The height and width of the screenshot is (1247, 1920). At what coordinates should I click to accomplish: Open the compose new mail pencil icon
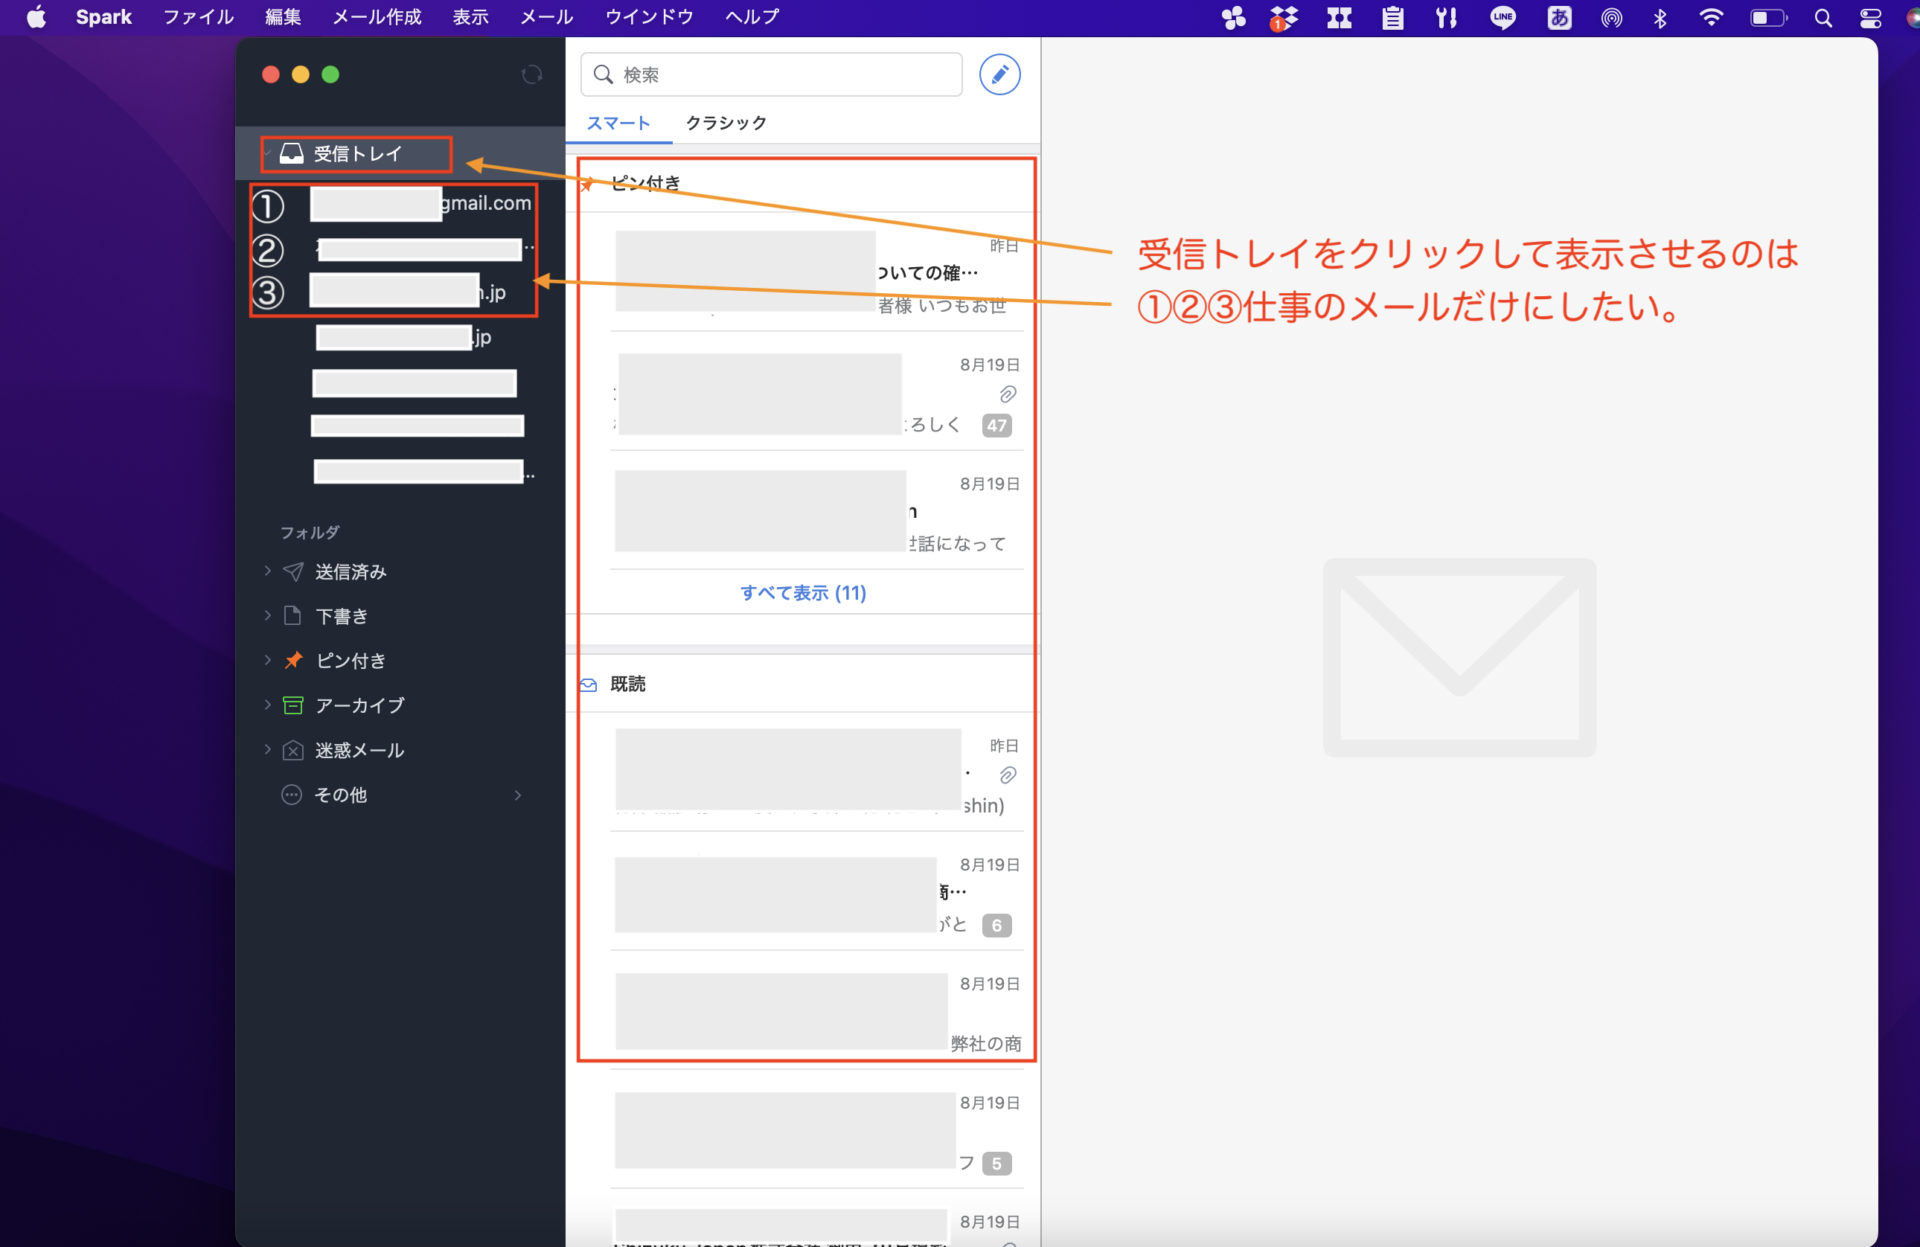(999, 74)
